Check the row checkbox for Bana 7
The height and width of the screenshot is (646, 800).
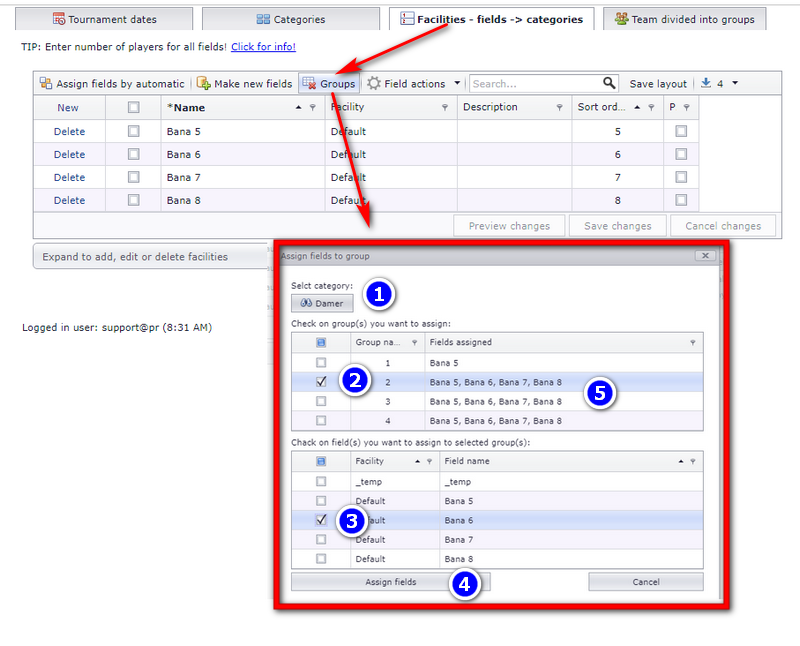(134, 177)
